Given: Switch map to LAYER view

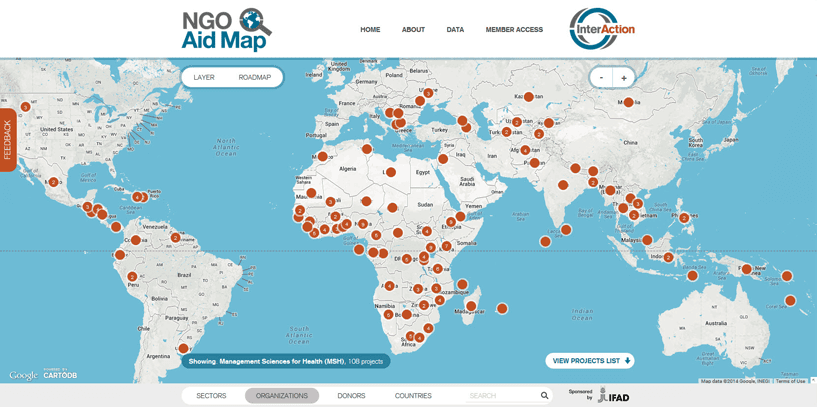Looking at the screenshot, I should [x=204, y=77].
